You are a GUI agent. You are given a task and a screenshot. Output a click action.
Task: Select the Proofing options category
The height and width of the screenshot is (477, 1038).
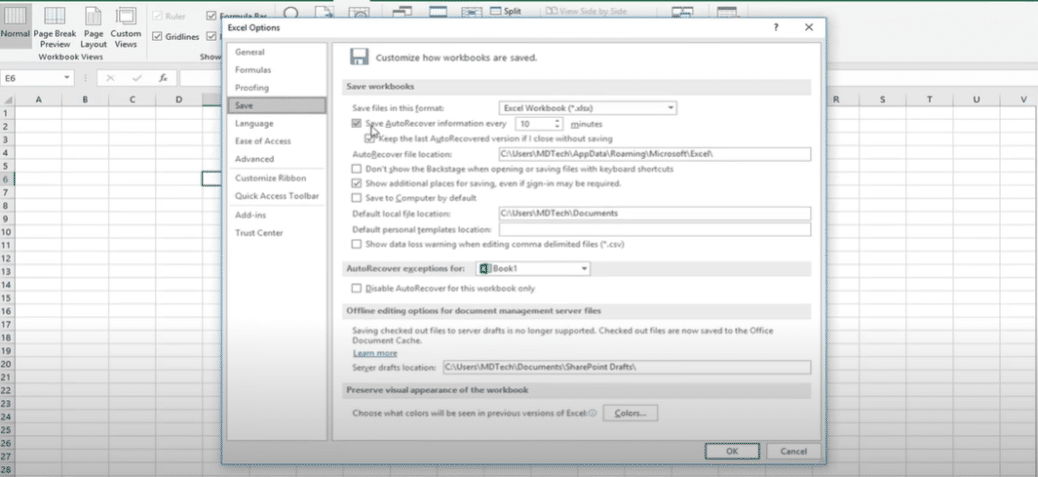point(276,88)
